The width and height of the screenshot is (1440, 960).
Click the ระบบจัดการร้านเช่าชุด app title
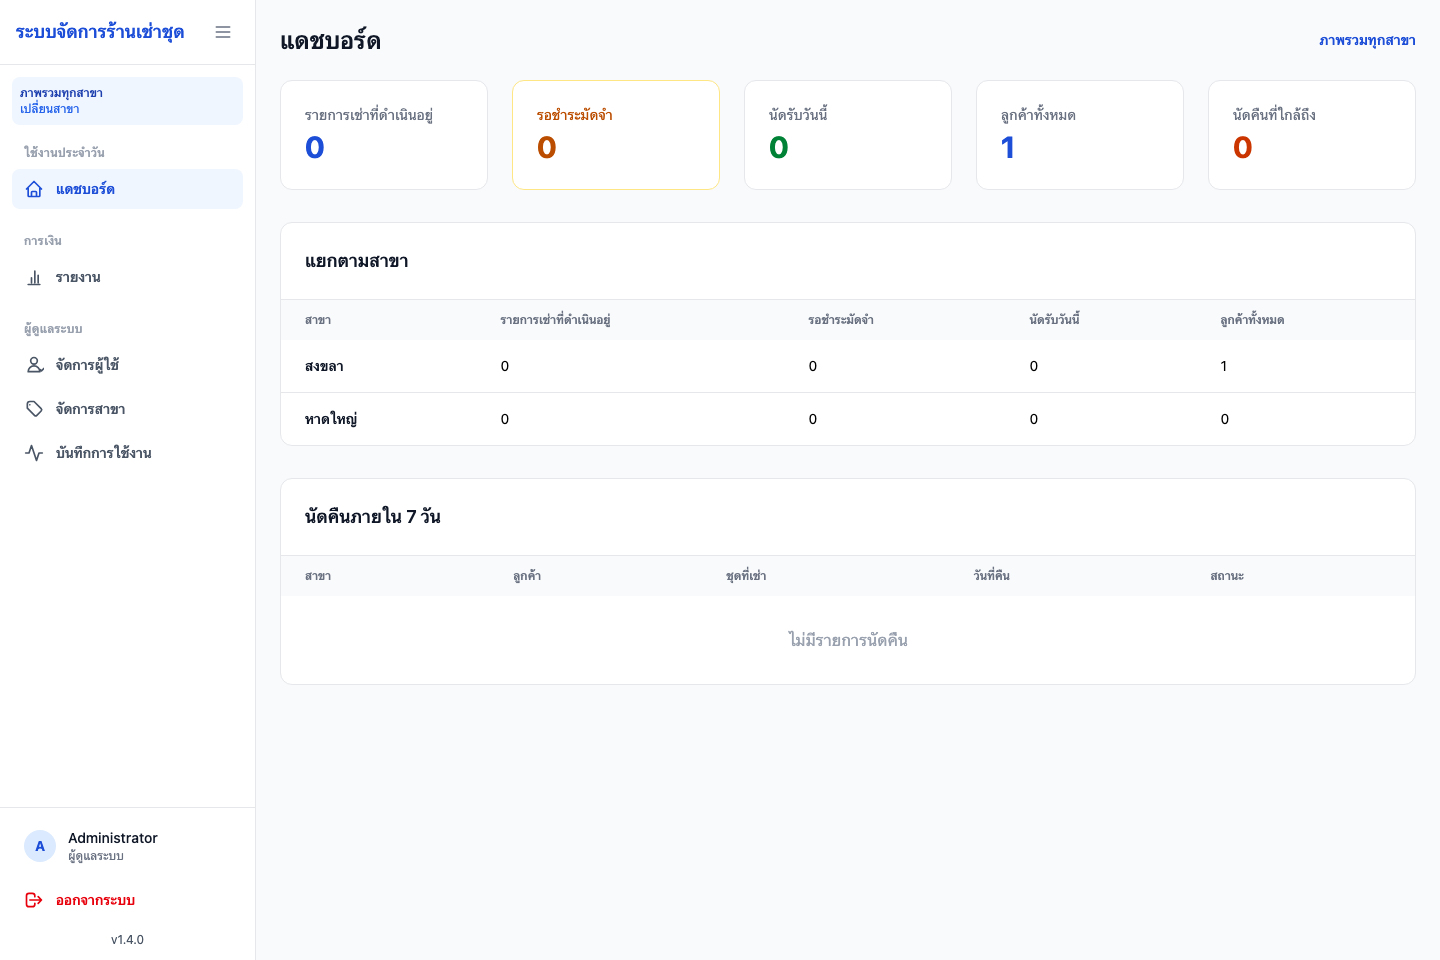coord(100,32)
